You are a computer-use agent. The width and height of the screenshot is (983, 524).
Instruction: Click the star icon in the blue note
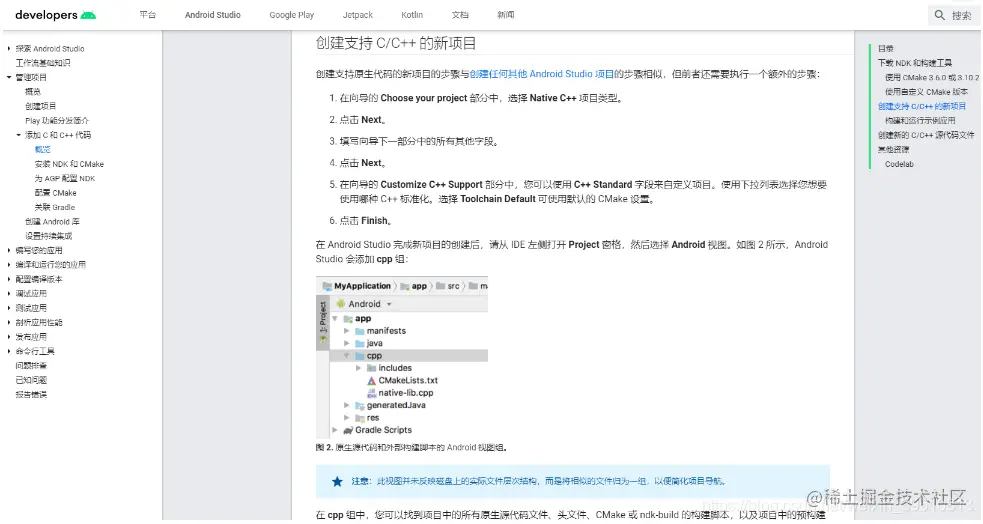pyautogui.click(x=337, y=481)
